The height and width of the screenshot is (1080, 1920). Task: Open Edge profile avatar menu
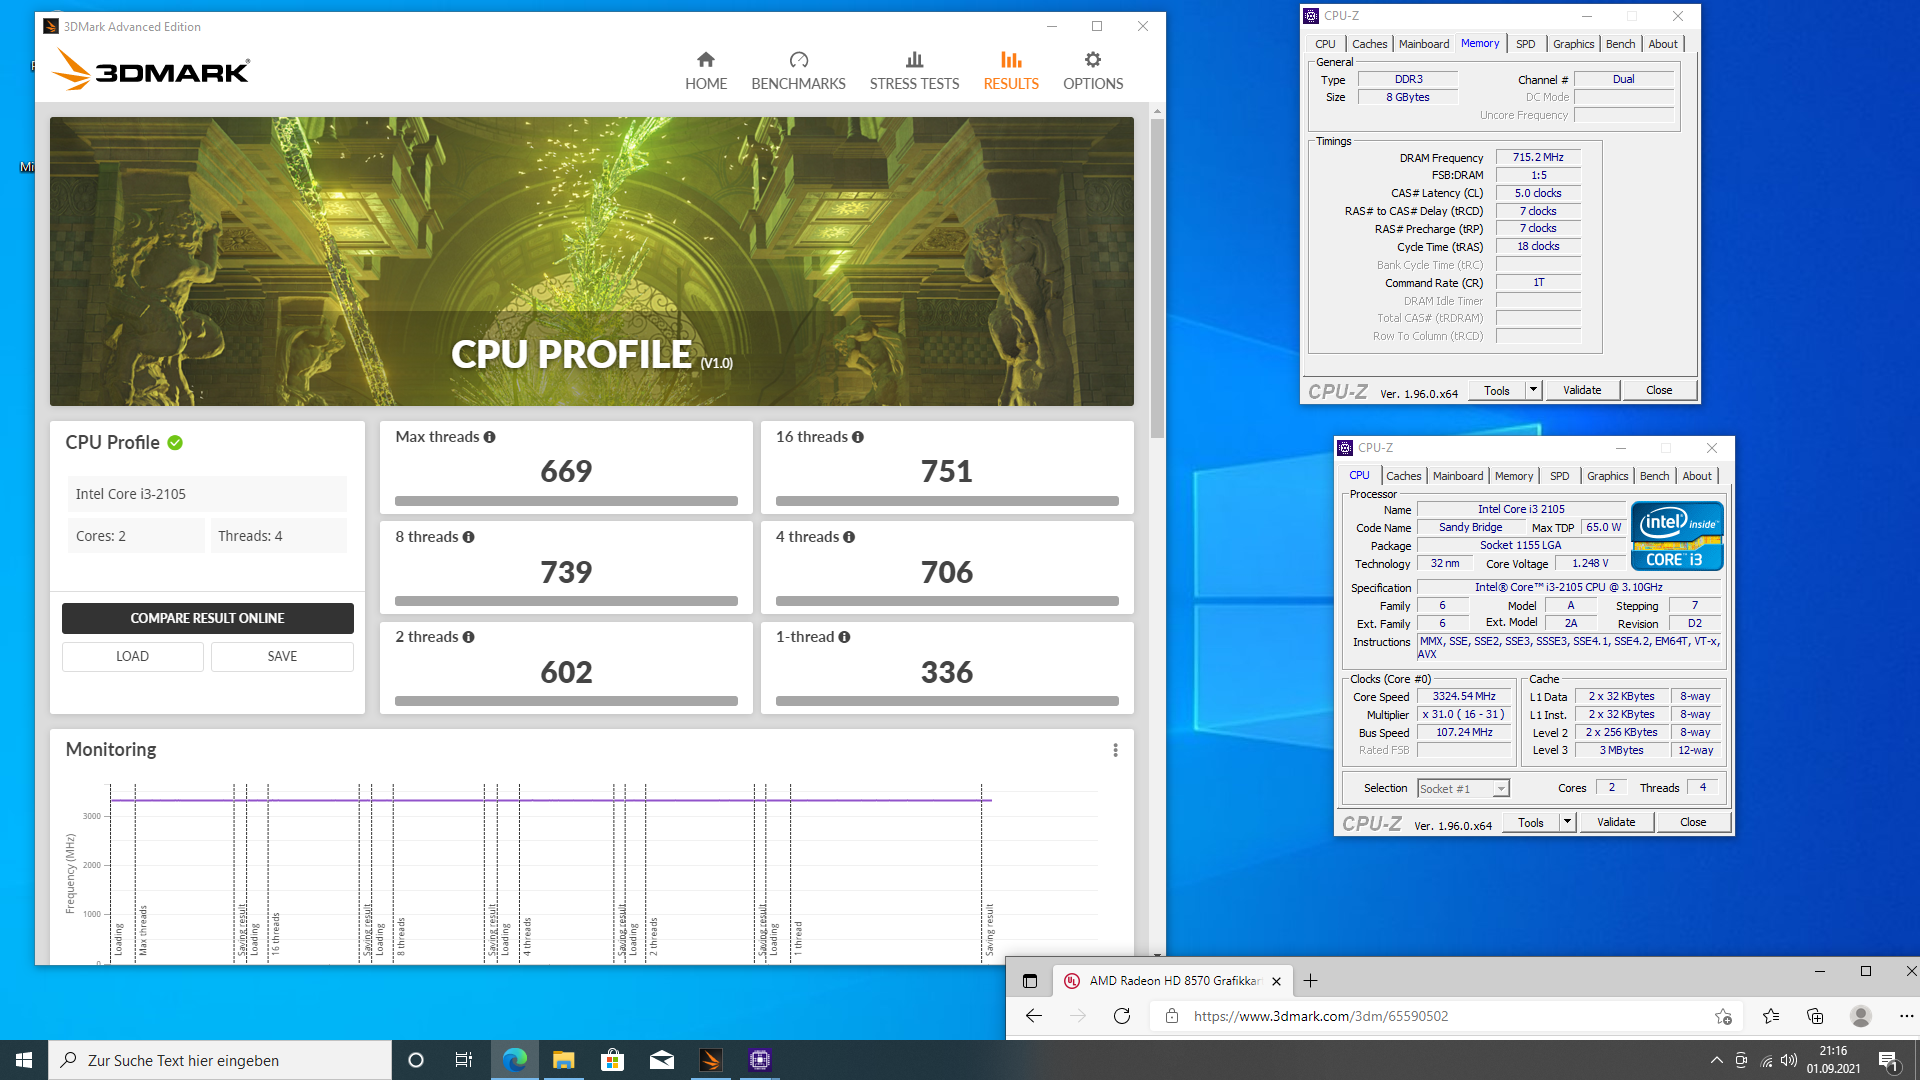(1860, 1016)
